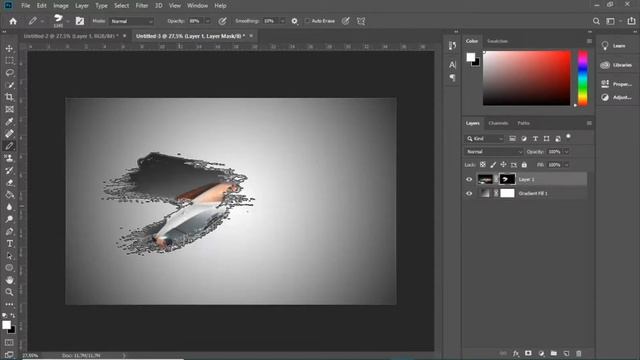The height and width of the screenshot is (360, 640).
Task: Create a new group folder
Action: click(x=553, y=353)
